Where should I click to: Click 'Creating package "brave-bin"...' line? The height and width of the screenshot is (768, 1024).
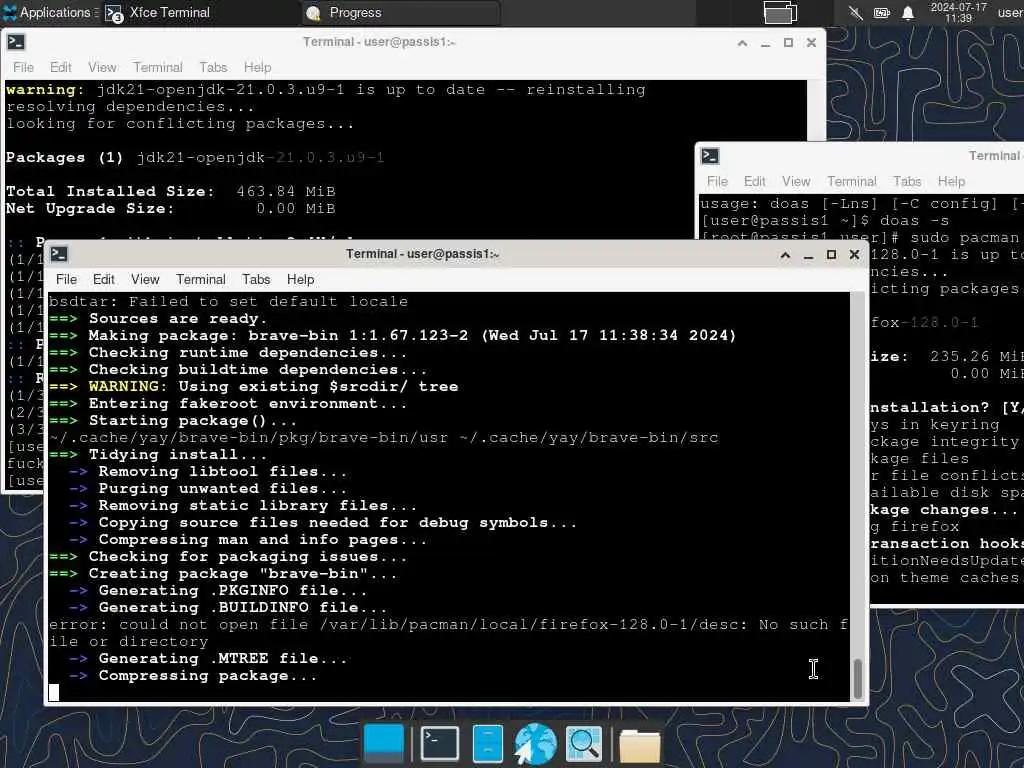[223, 574]
